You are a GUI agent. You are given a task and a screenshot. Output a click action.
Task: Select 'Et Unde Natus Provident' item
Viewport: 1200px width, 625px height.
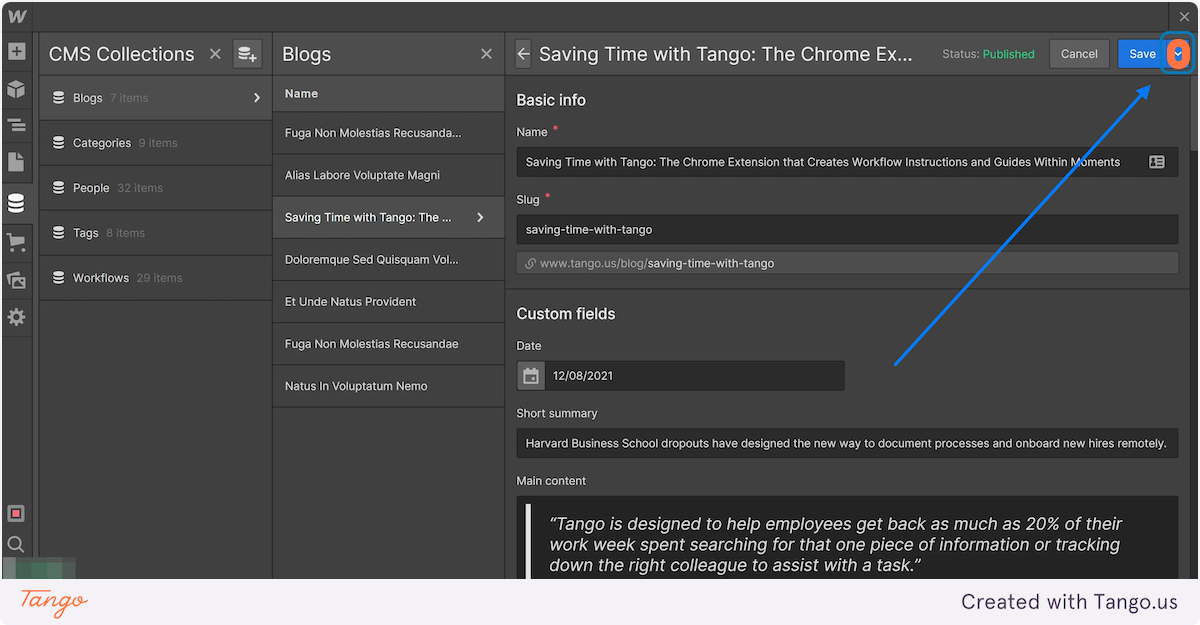coord(388,301)
